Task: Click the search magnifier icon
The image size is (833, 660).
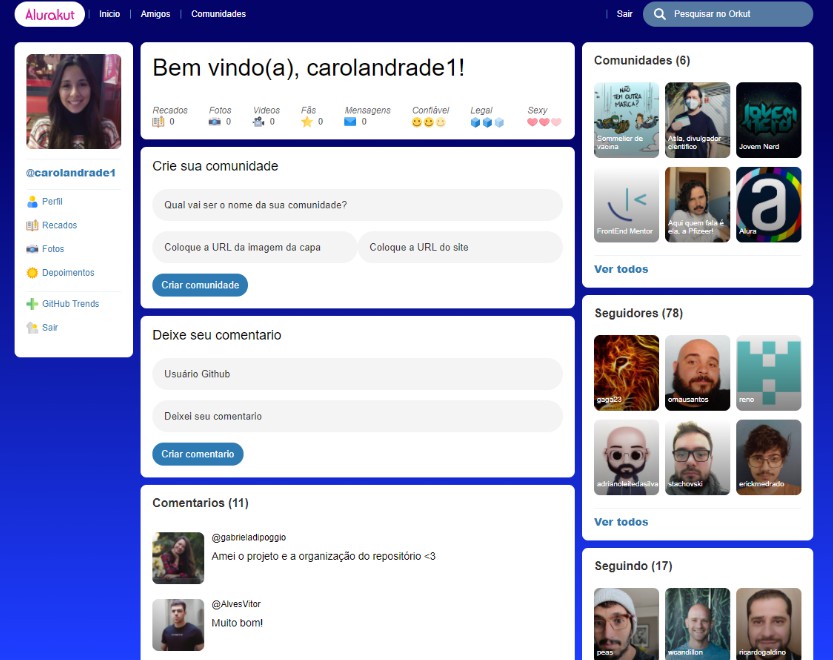Action: 660,14
